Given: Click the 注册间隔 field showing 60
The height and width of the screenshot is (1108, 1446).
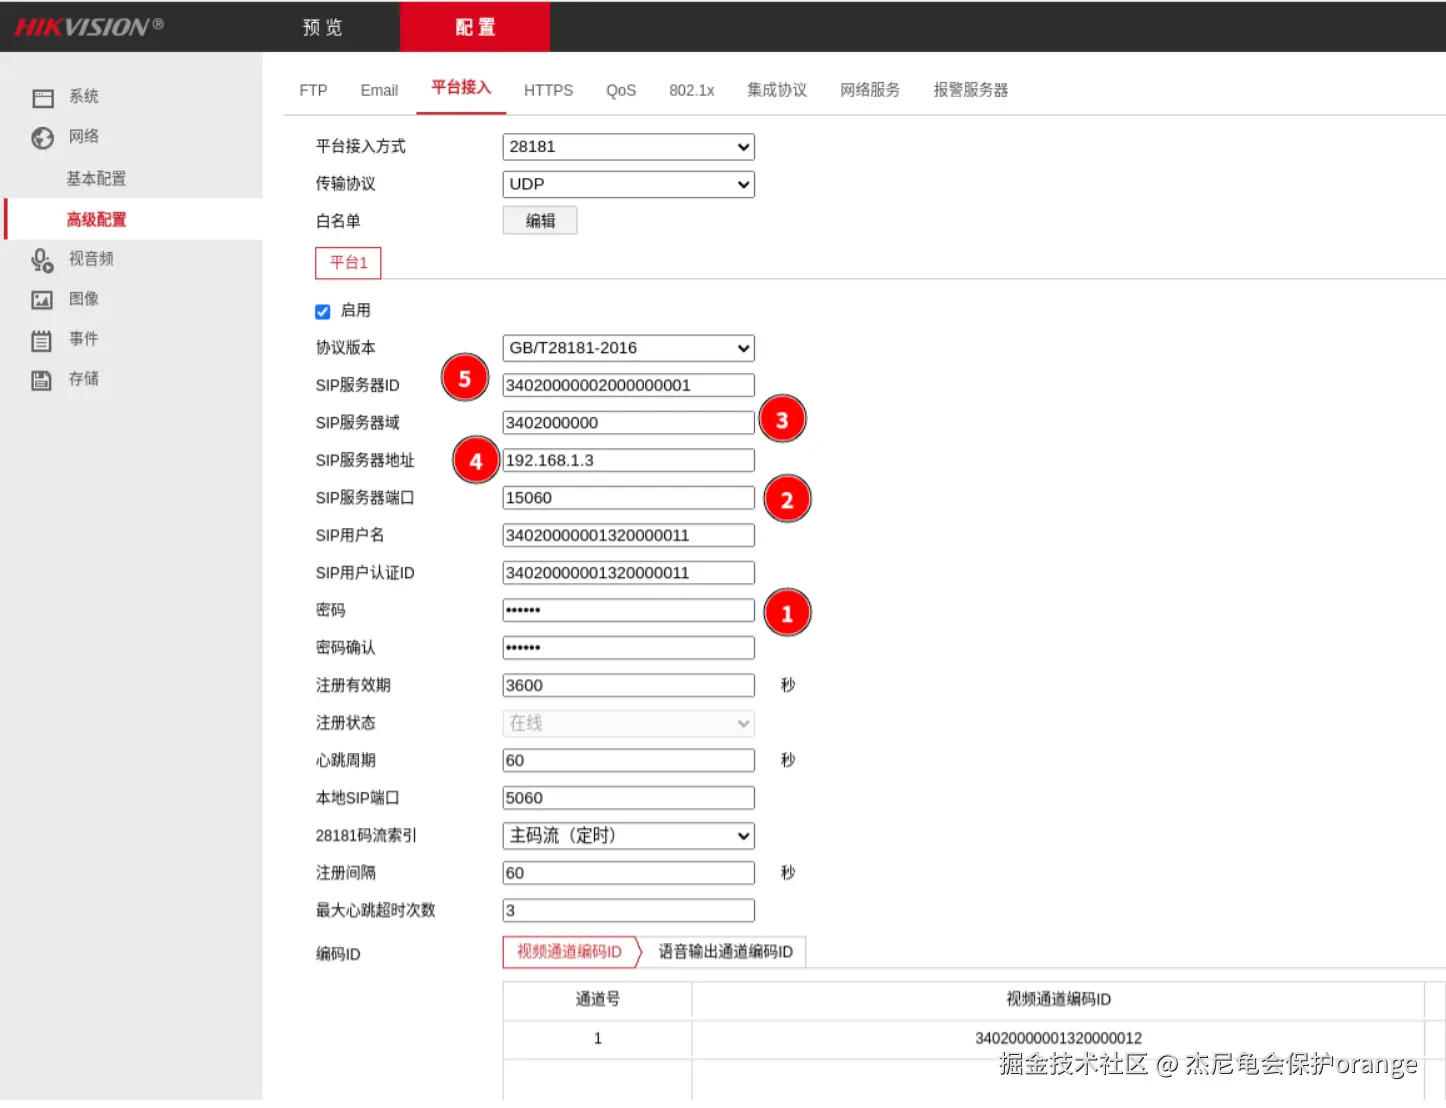Looking at the screenshot, I should click(x=628, y=873).
